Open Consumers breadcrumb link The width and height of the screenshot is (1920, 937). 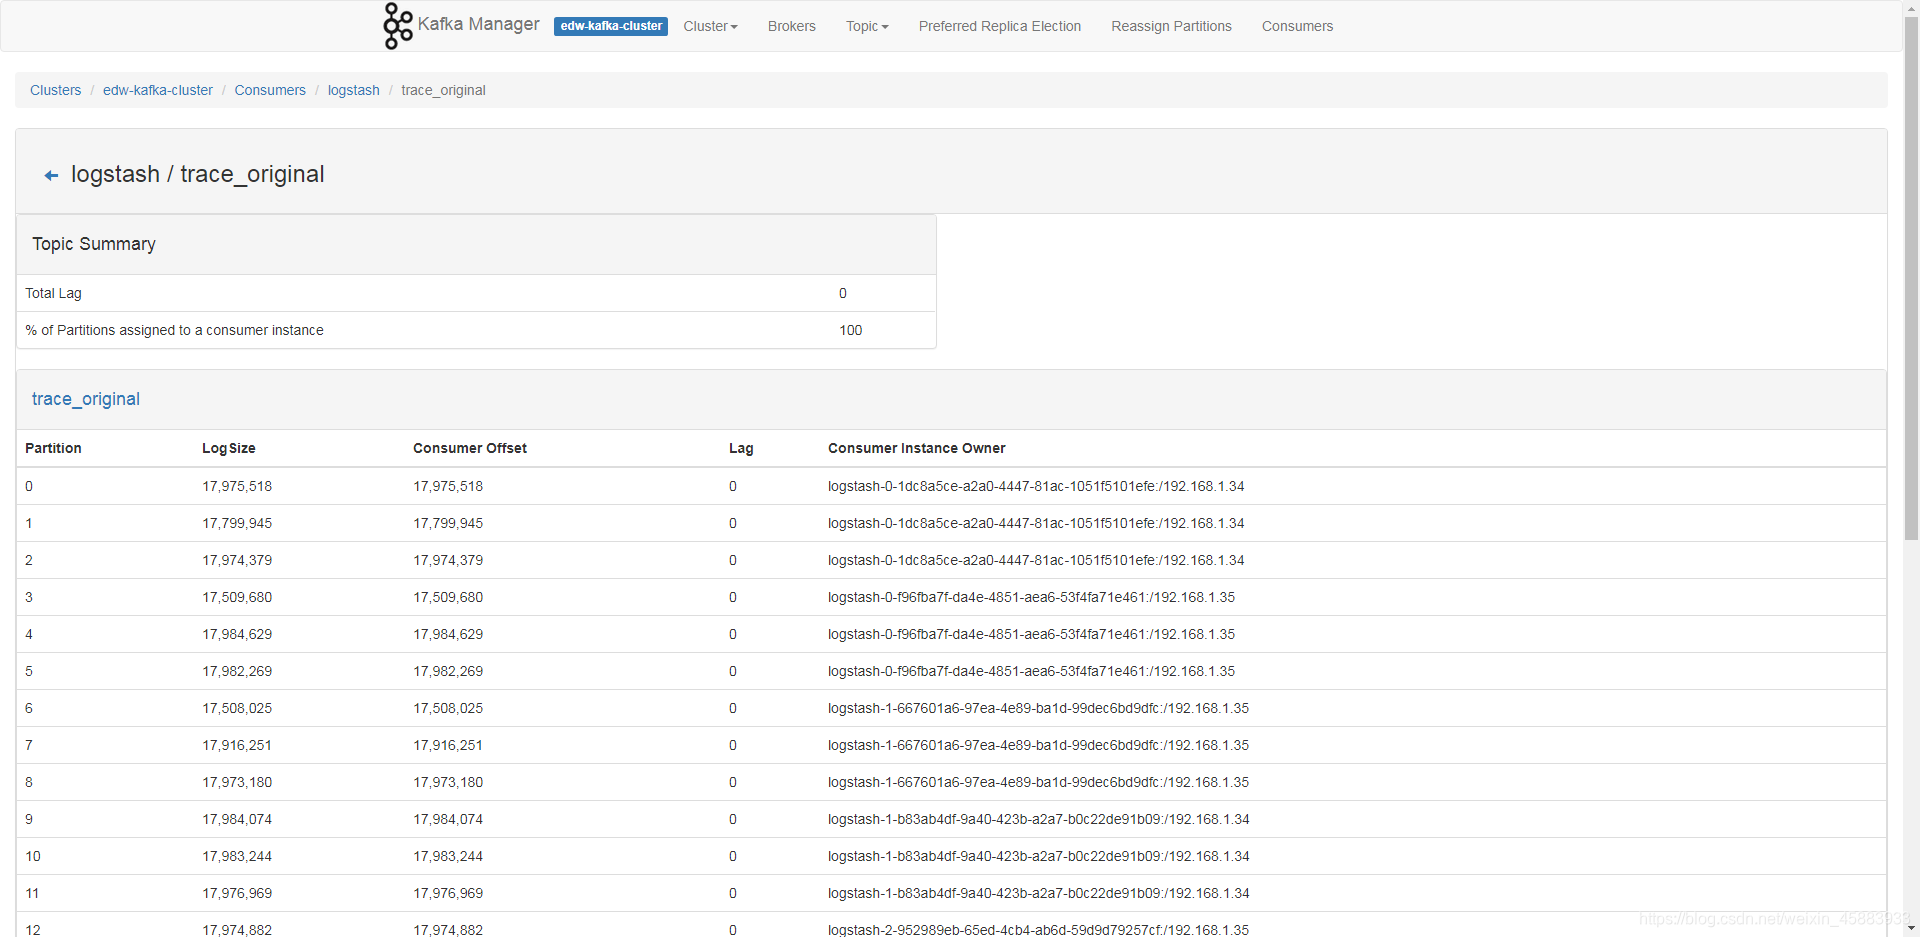click(270, 90)
